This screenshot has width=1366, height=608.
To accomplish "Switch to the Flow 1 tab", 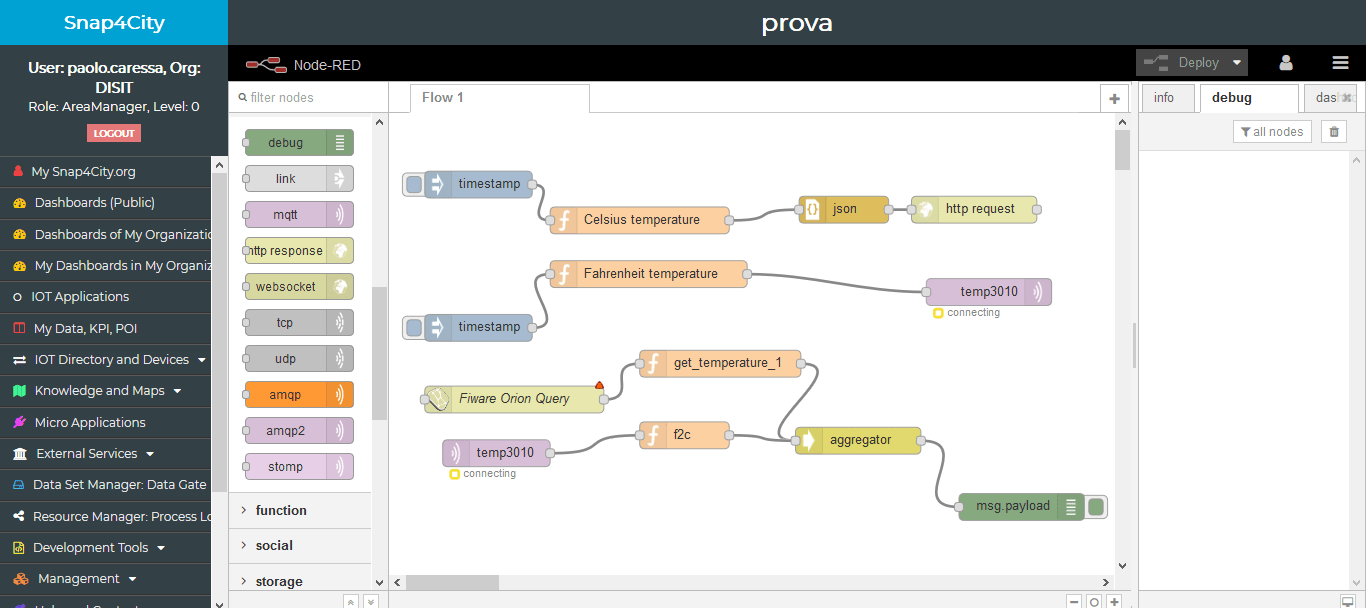I will click(x=500, y=98).
